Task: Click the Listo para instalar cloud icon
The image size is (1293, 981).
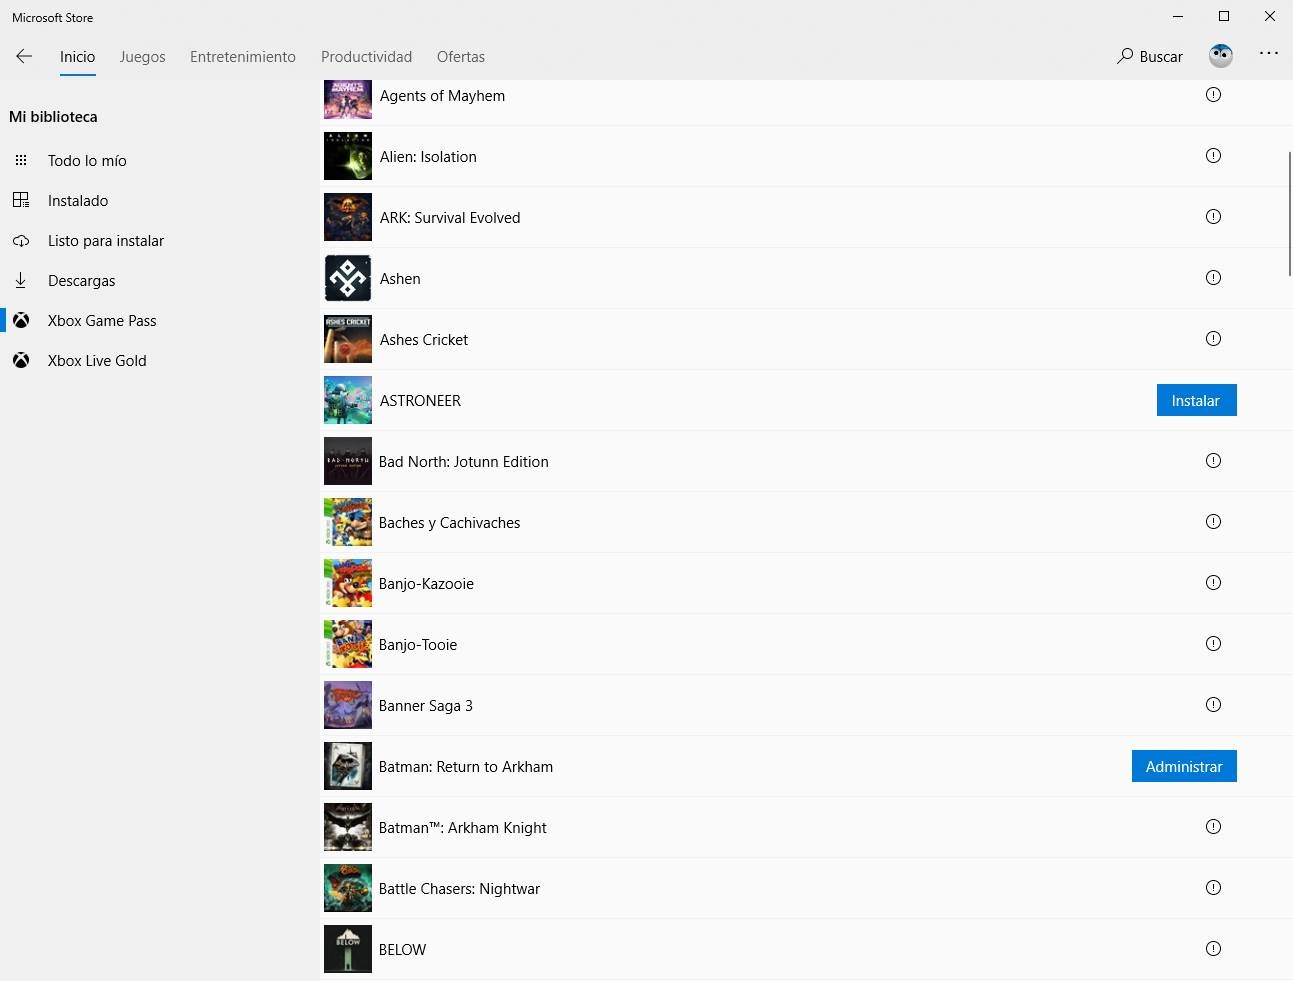Action: coord(21,241)
